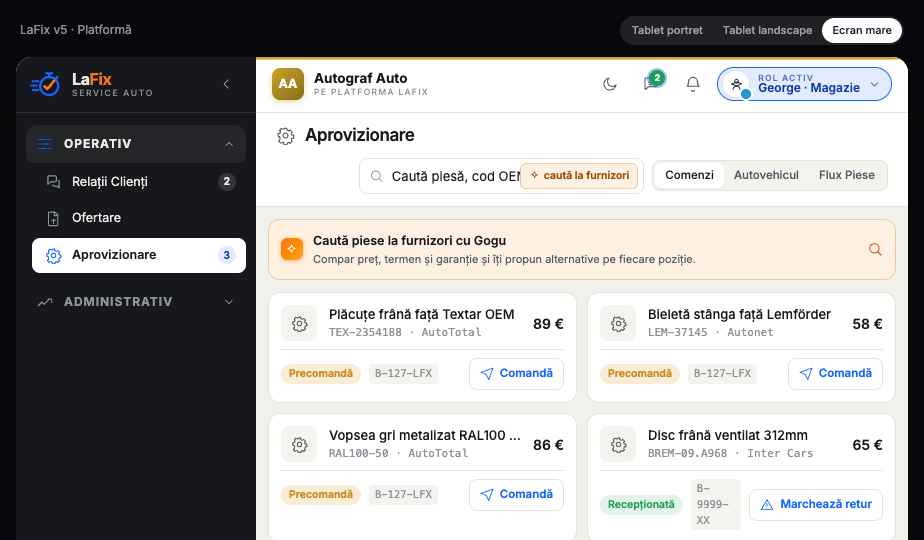Viewport: 924px width, 540px height.
Task: Click B-127-LFX plate on Bieletă card
Action: [722, 374]
